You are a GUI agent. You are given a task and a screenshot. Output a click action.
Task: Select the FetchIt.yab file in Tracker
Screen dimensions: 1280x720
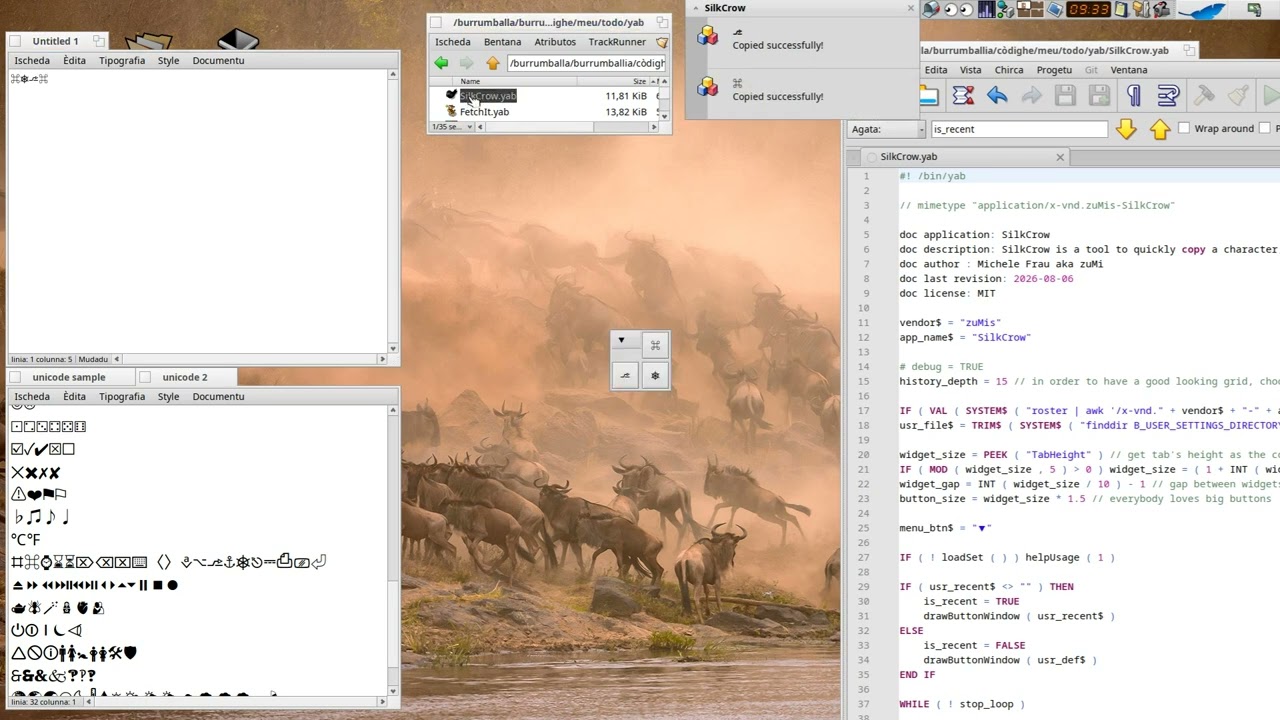pyautogui.click(x=484, y=112)
